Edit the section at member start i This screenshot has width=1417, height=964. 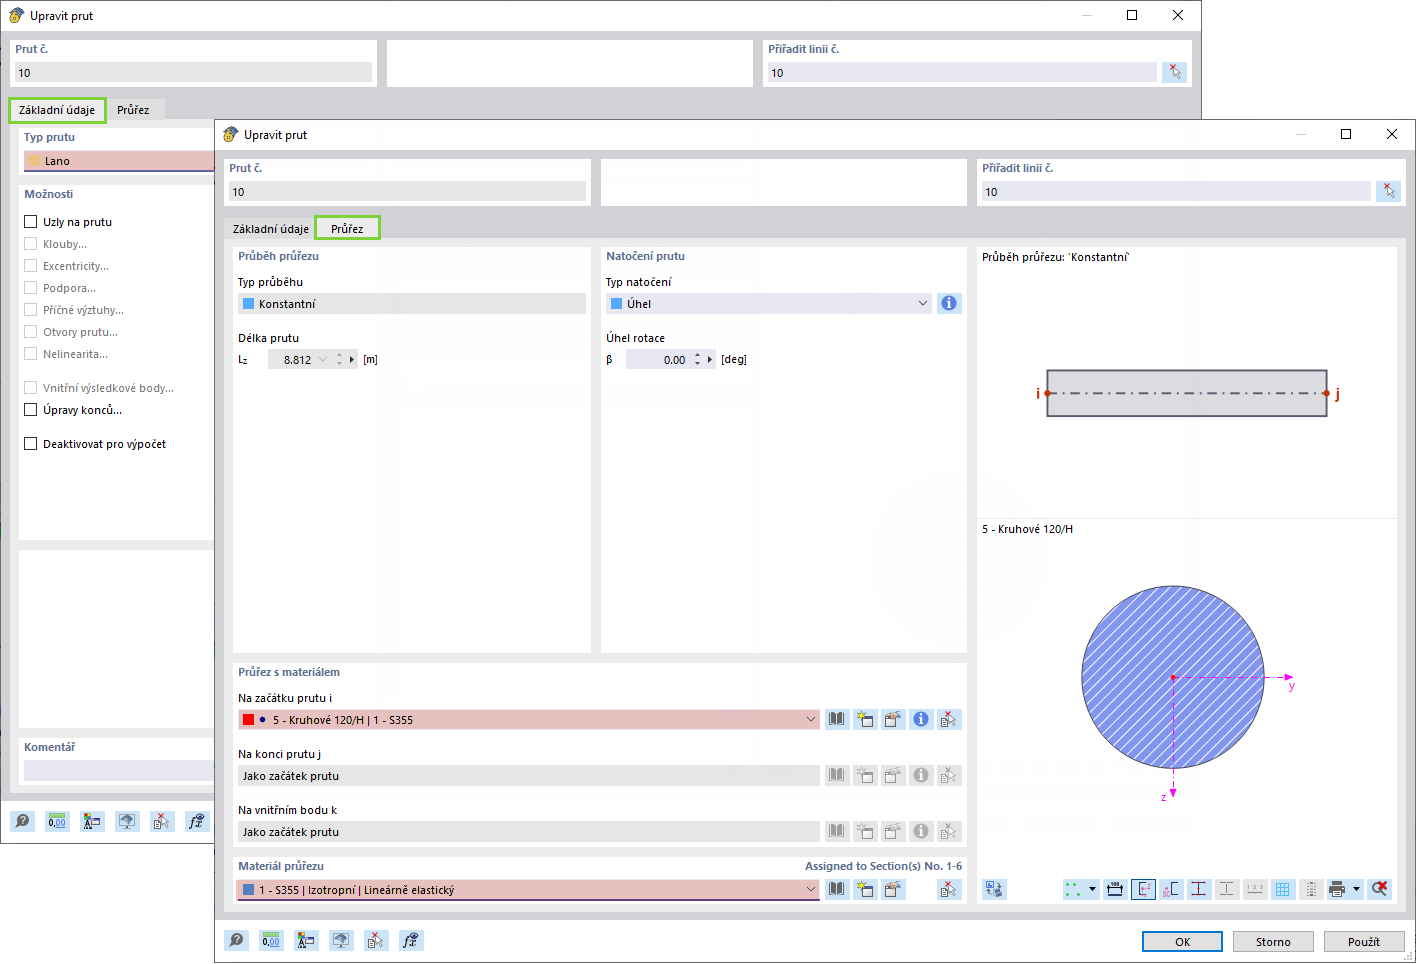click(x=893, y=719)
